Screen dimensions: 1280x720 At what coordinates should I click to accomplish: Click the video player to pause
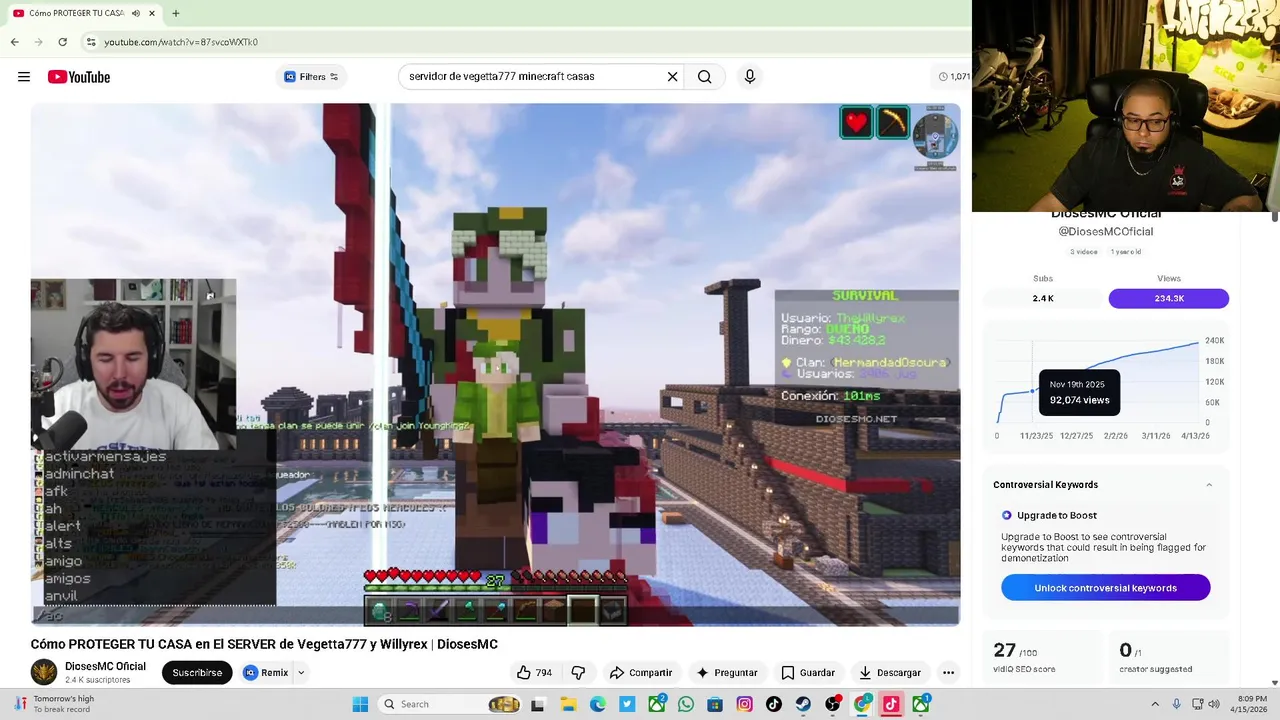pos(495,365)
